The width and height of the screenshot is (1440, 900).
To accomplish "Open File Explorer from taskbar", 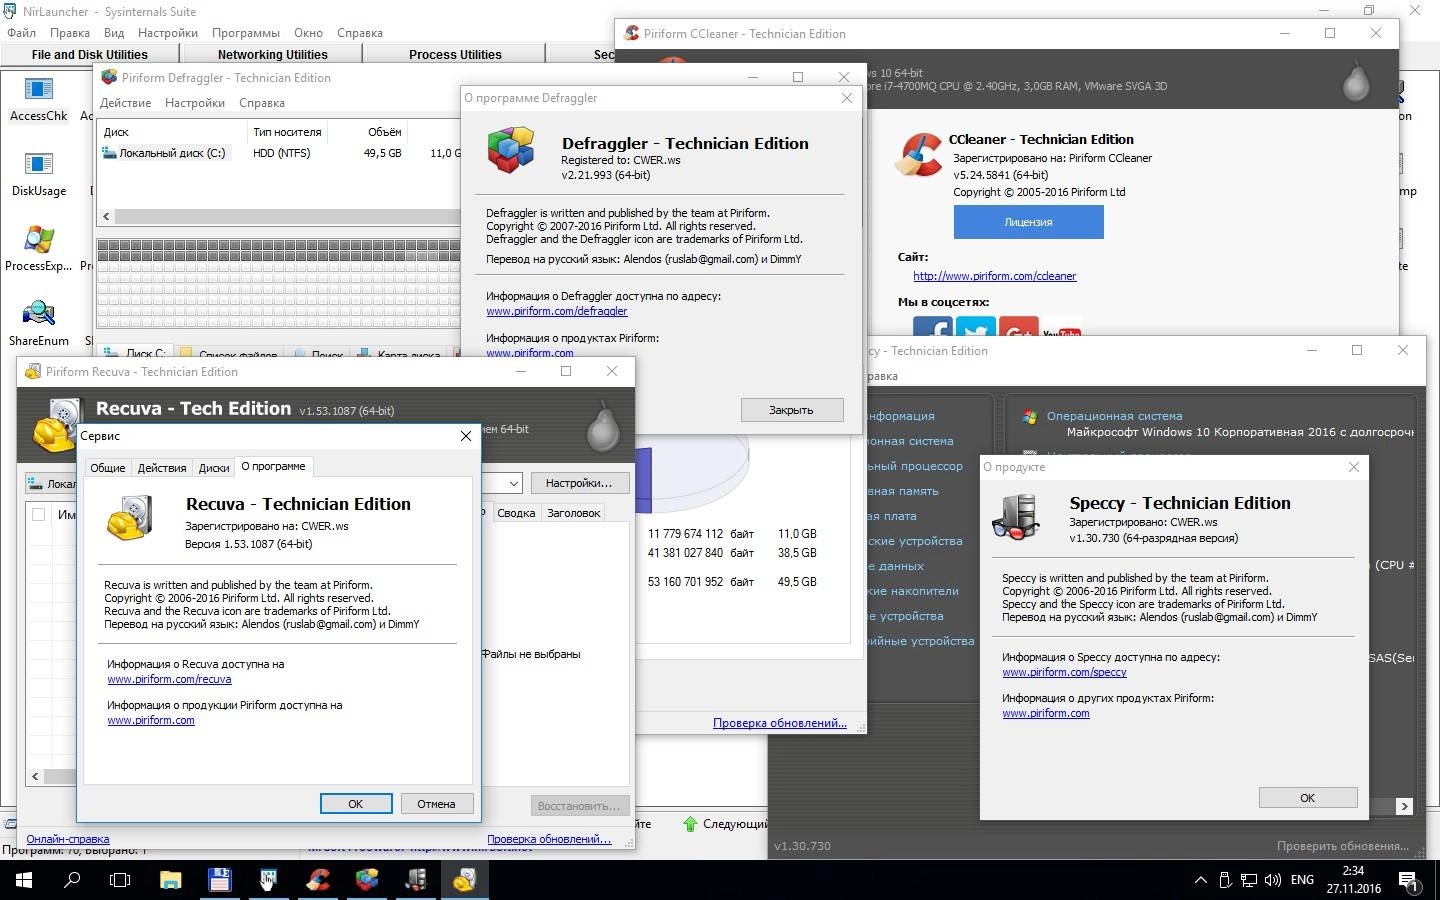I will 170,880.
